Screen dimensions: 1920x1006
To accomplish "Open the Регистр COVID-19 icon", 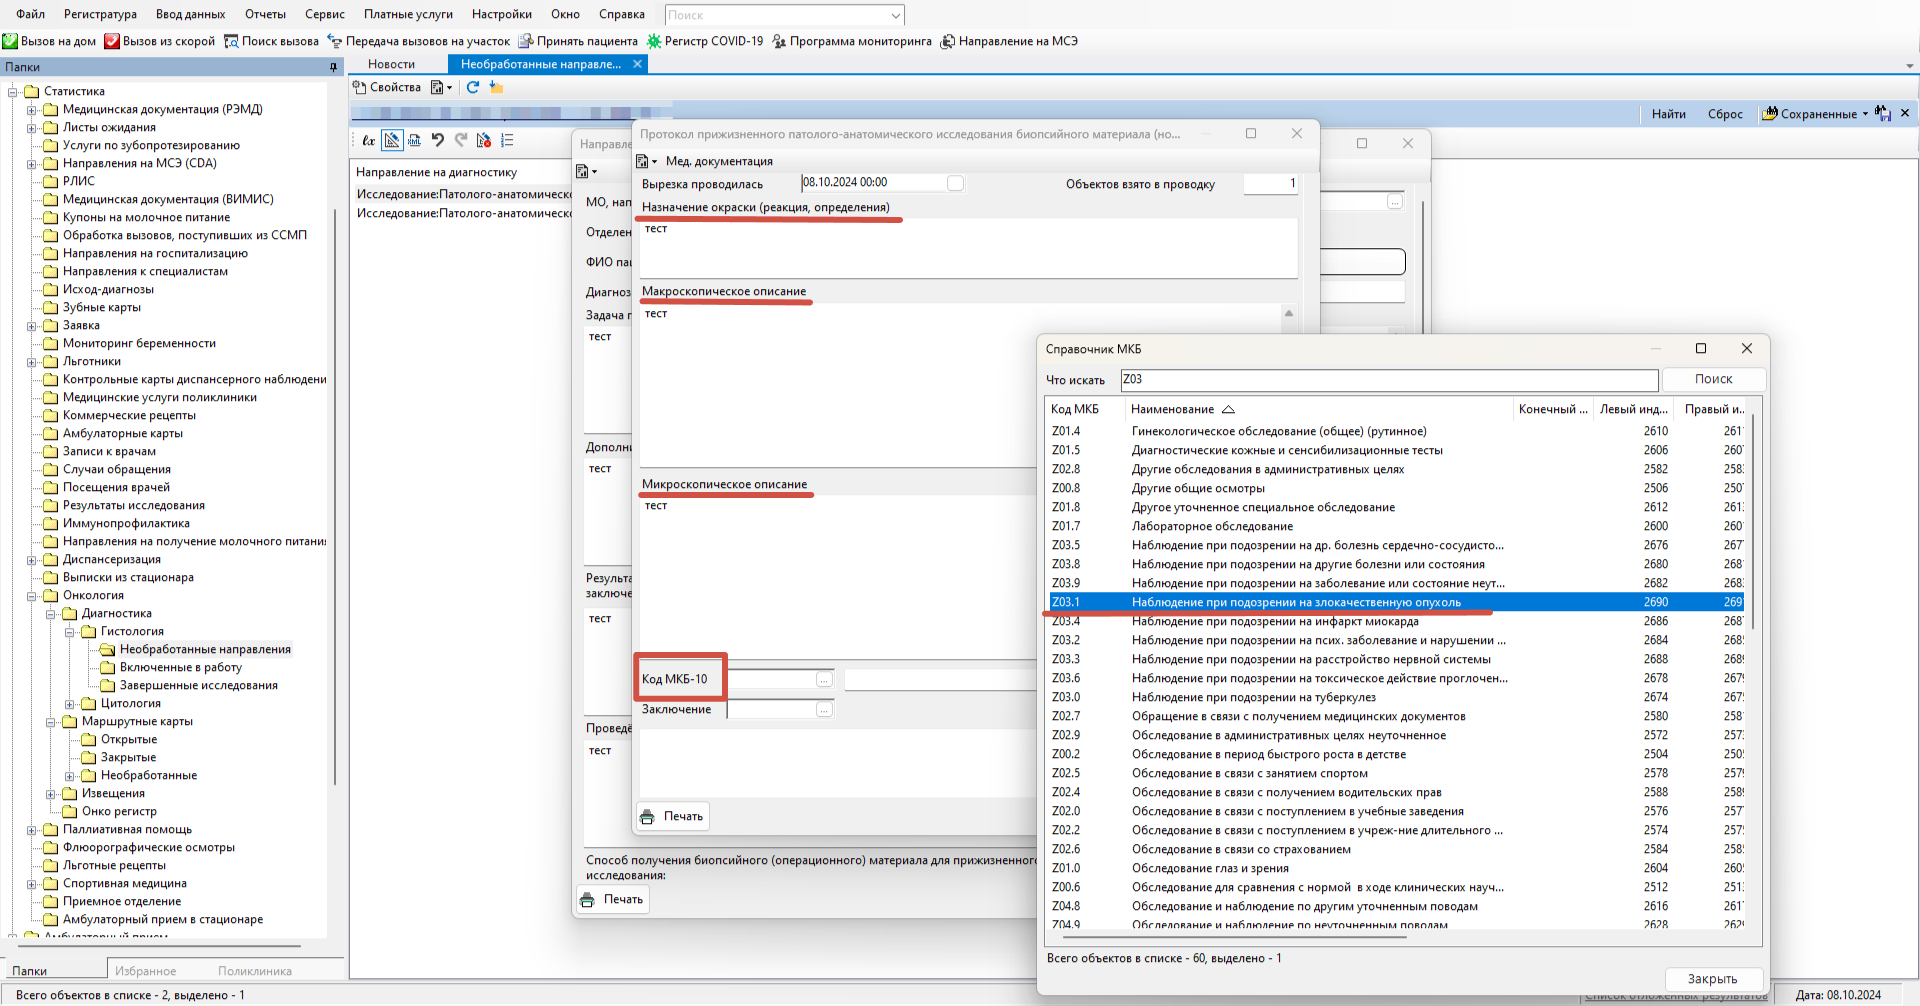I will [654, 41].
